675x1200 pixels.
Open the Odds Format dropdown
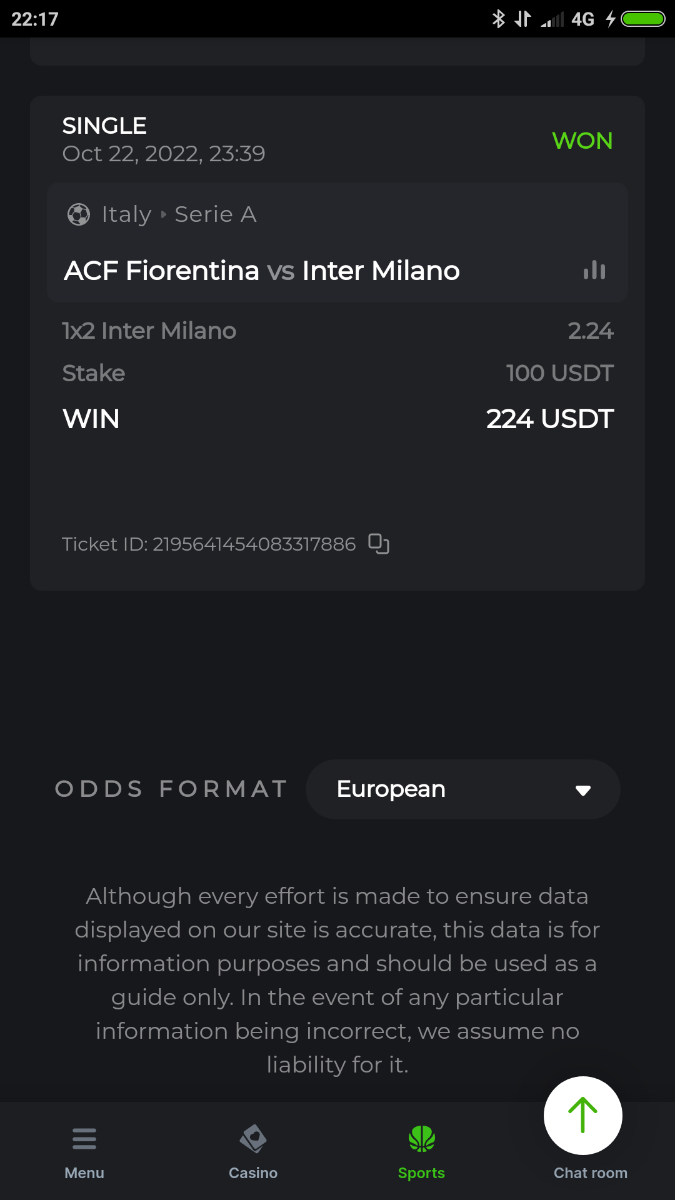pos(462,790)
